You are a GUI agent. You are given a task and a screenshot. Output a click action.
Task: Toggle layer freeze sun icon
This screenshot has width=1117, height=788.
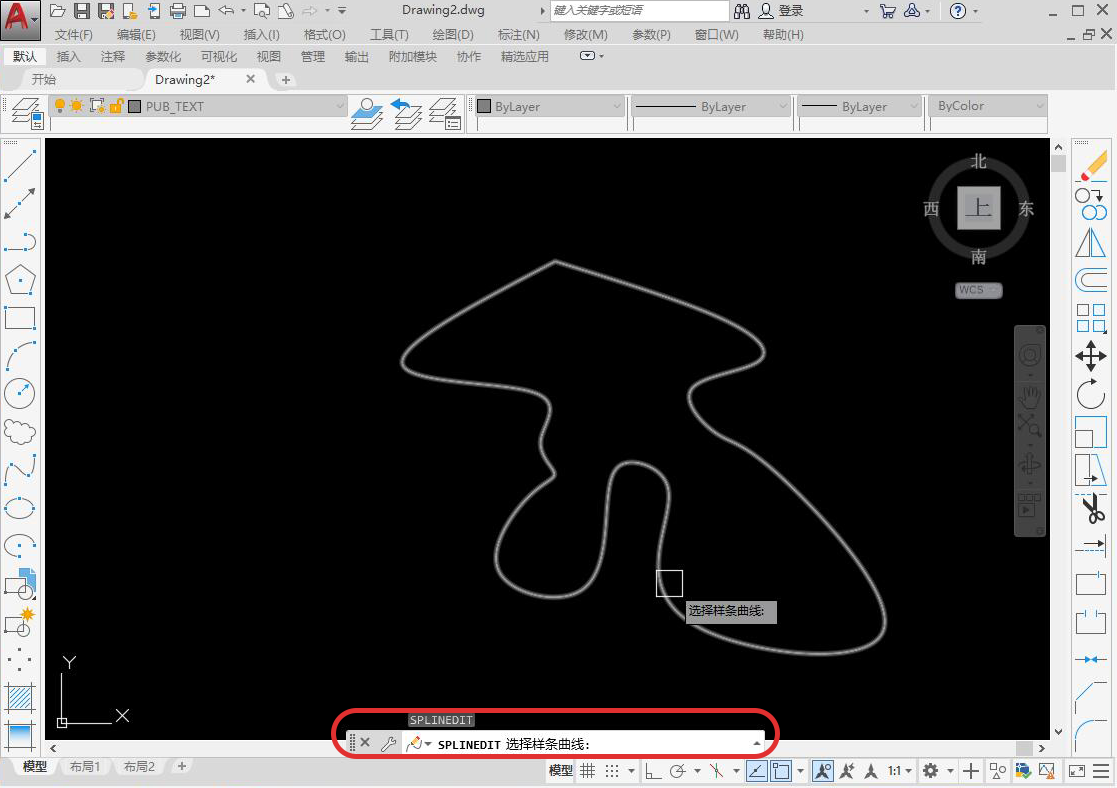coord(76,106)
